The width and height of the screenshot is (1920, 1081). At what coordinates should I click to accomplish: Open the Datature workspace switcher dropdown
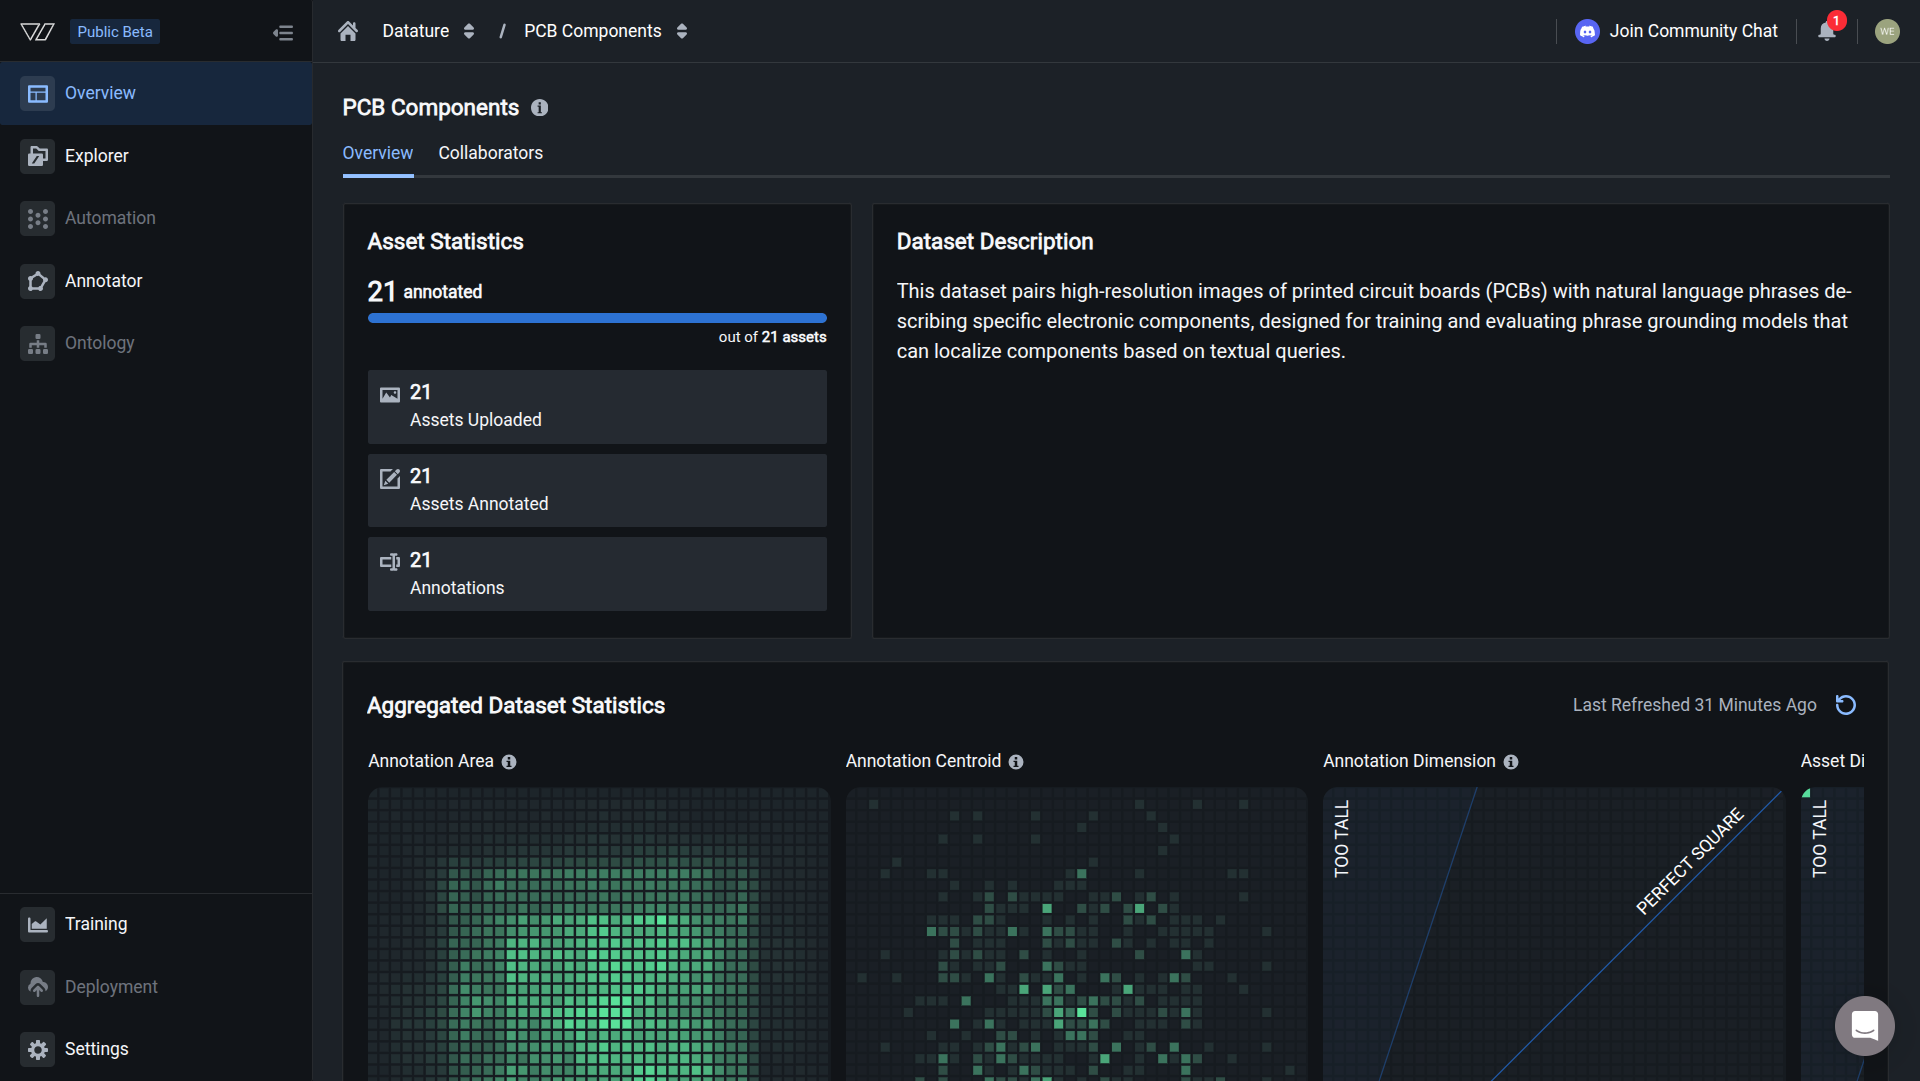pos(468,31)
